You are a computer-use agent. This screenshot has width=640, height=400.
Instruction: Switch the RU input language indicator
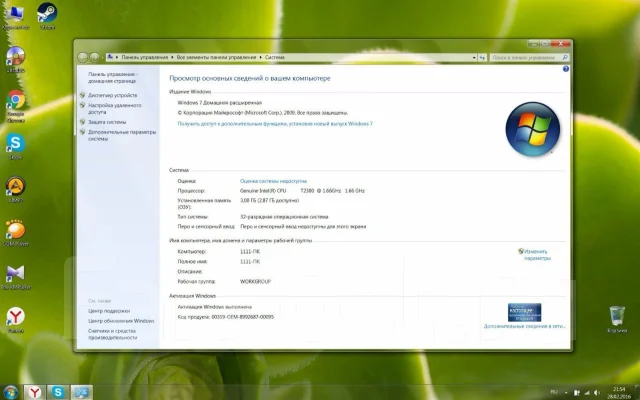click(554, 393)
